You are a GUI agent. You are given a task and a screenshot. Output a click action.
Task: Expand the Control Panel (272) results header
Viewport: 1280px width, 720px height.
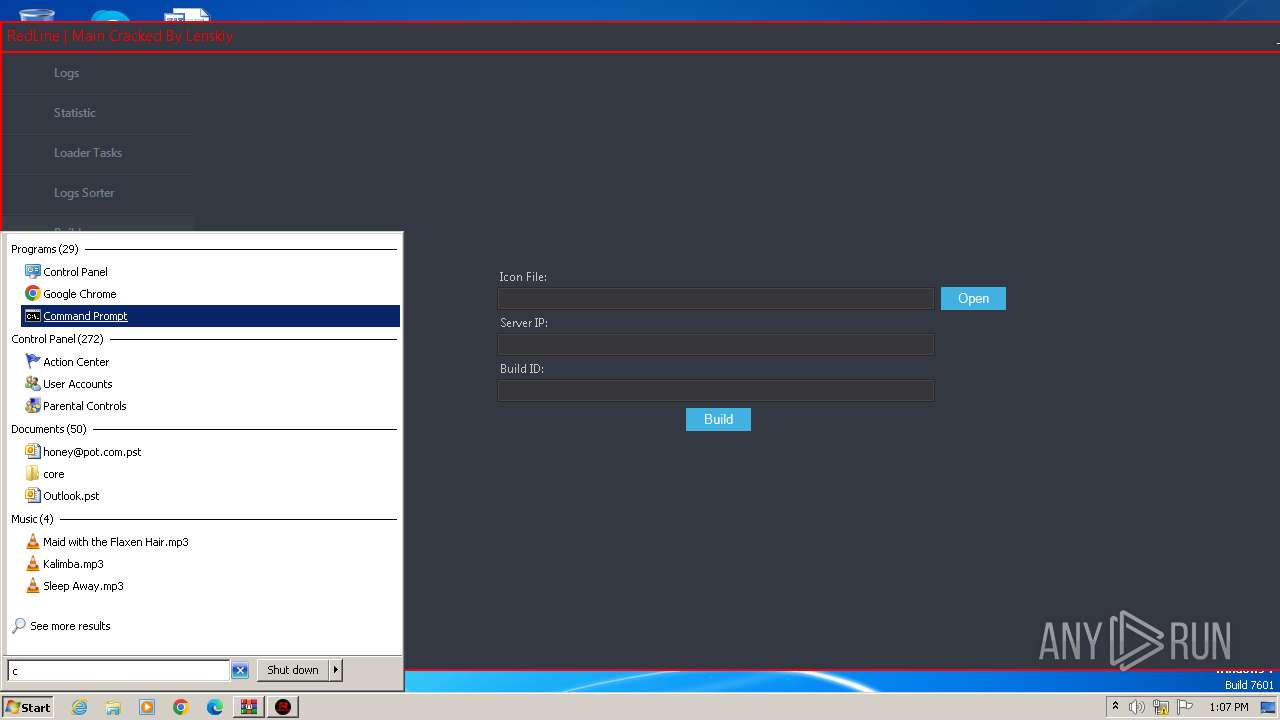(57, 339)
